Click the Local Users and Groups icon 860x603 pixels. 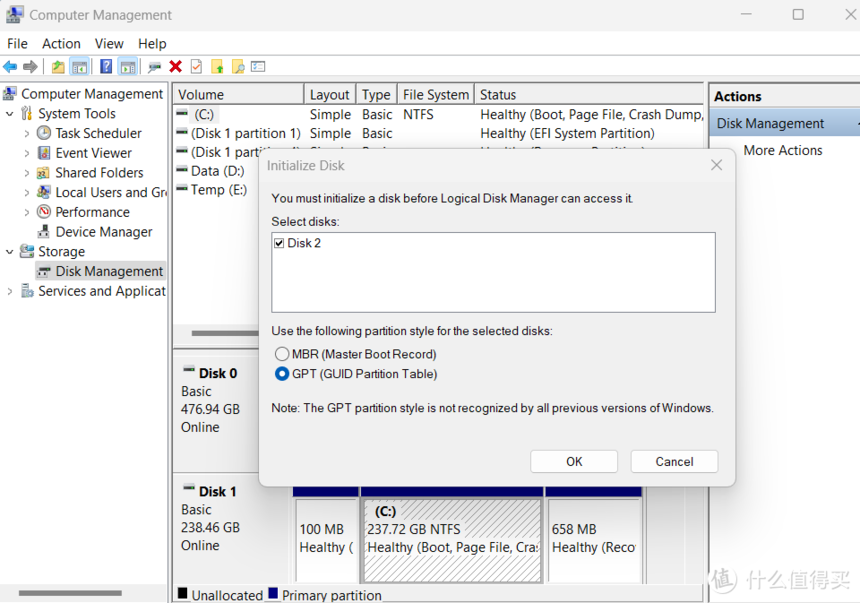pos(44,193)
